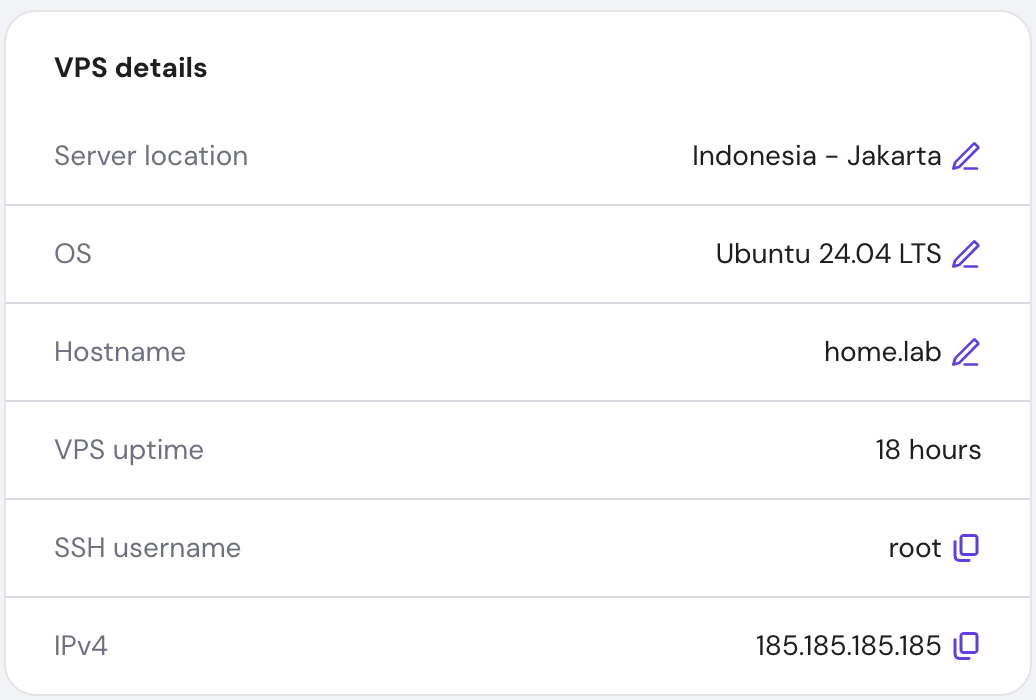Click the OS row label
1036x700 pixels.
tap(72, 254)
